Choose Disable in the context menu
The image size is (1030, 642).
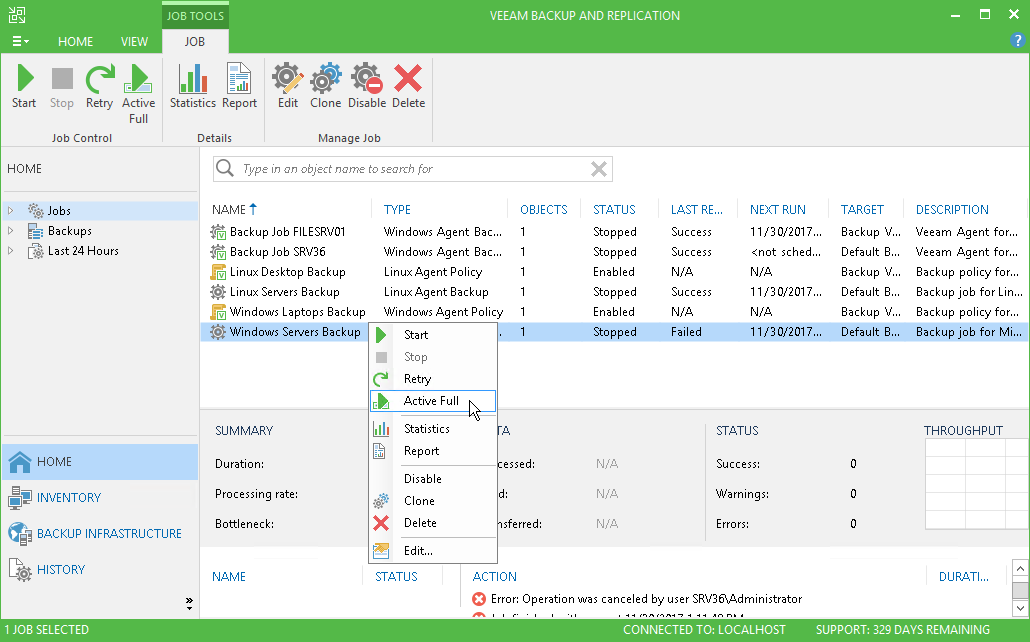(x=433, y=478)
